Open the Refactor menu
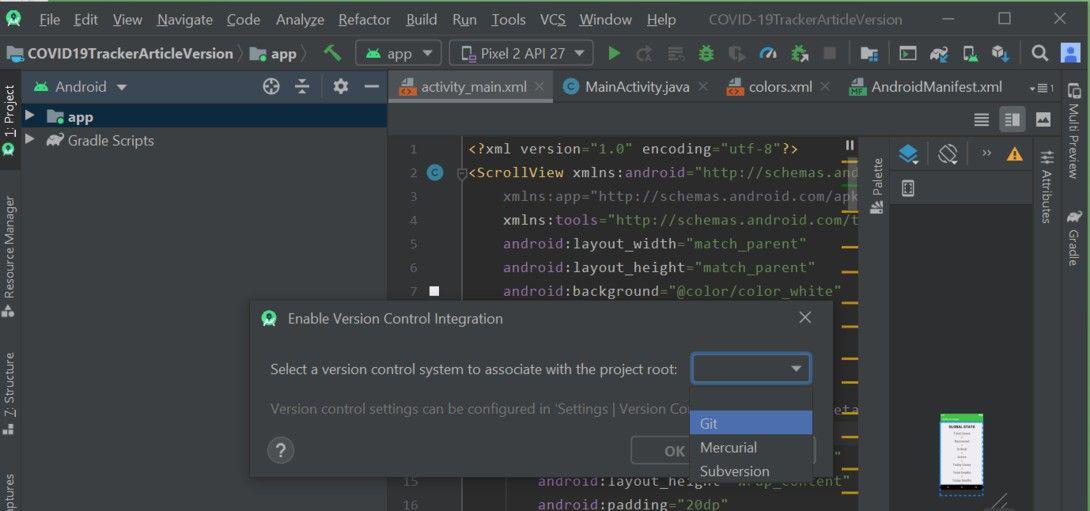1090x511 pixels. [x=364, y=19]
